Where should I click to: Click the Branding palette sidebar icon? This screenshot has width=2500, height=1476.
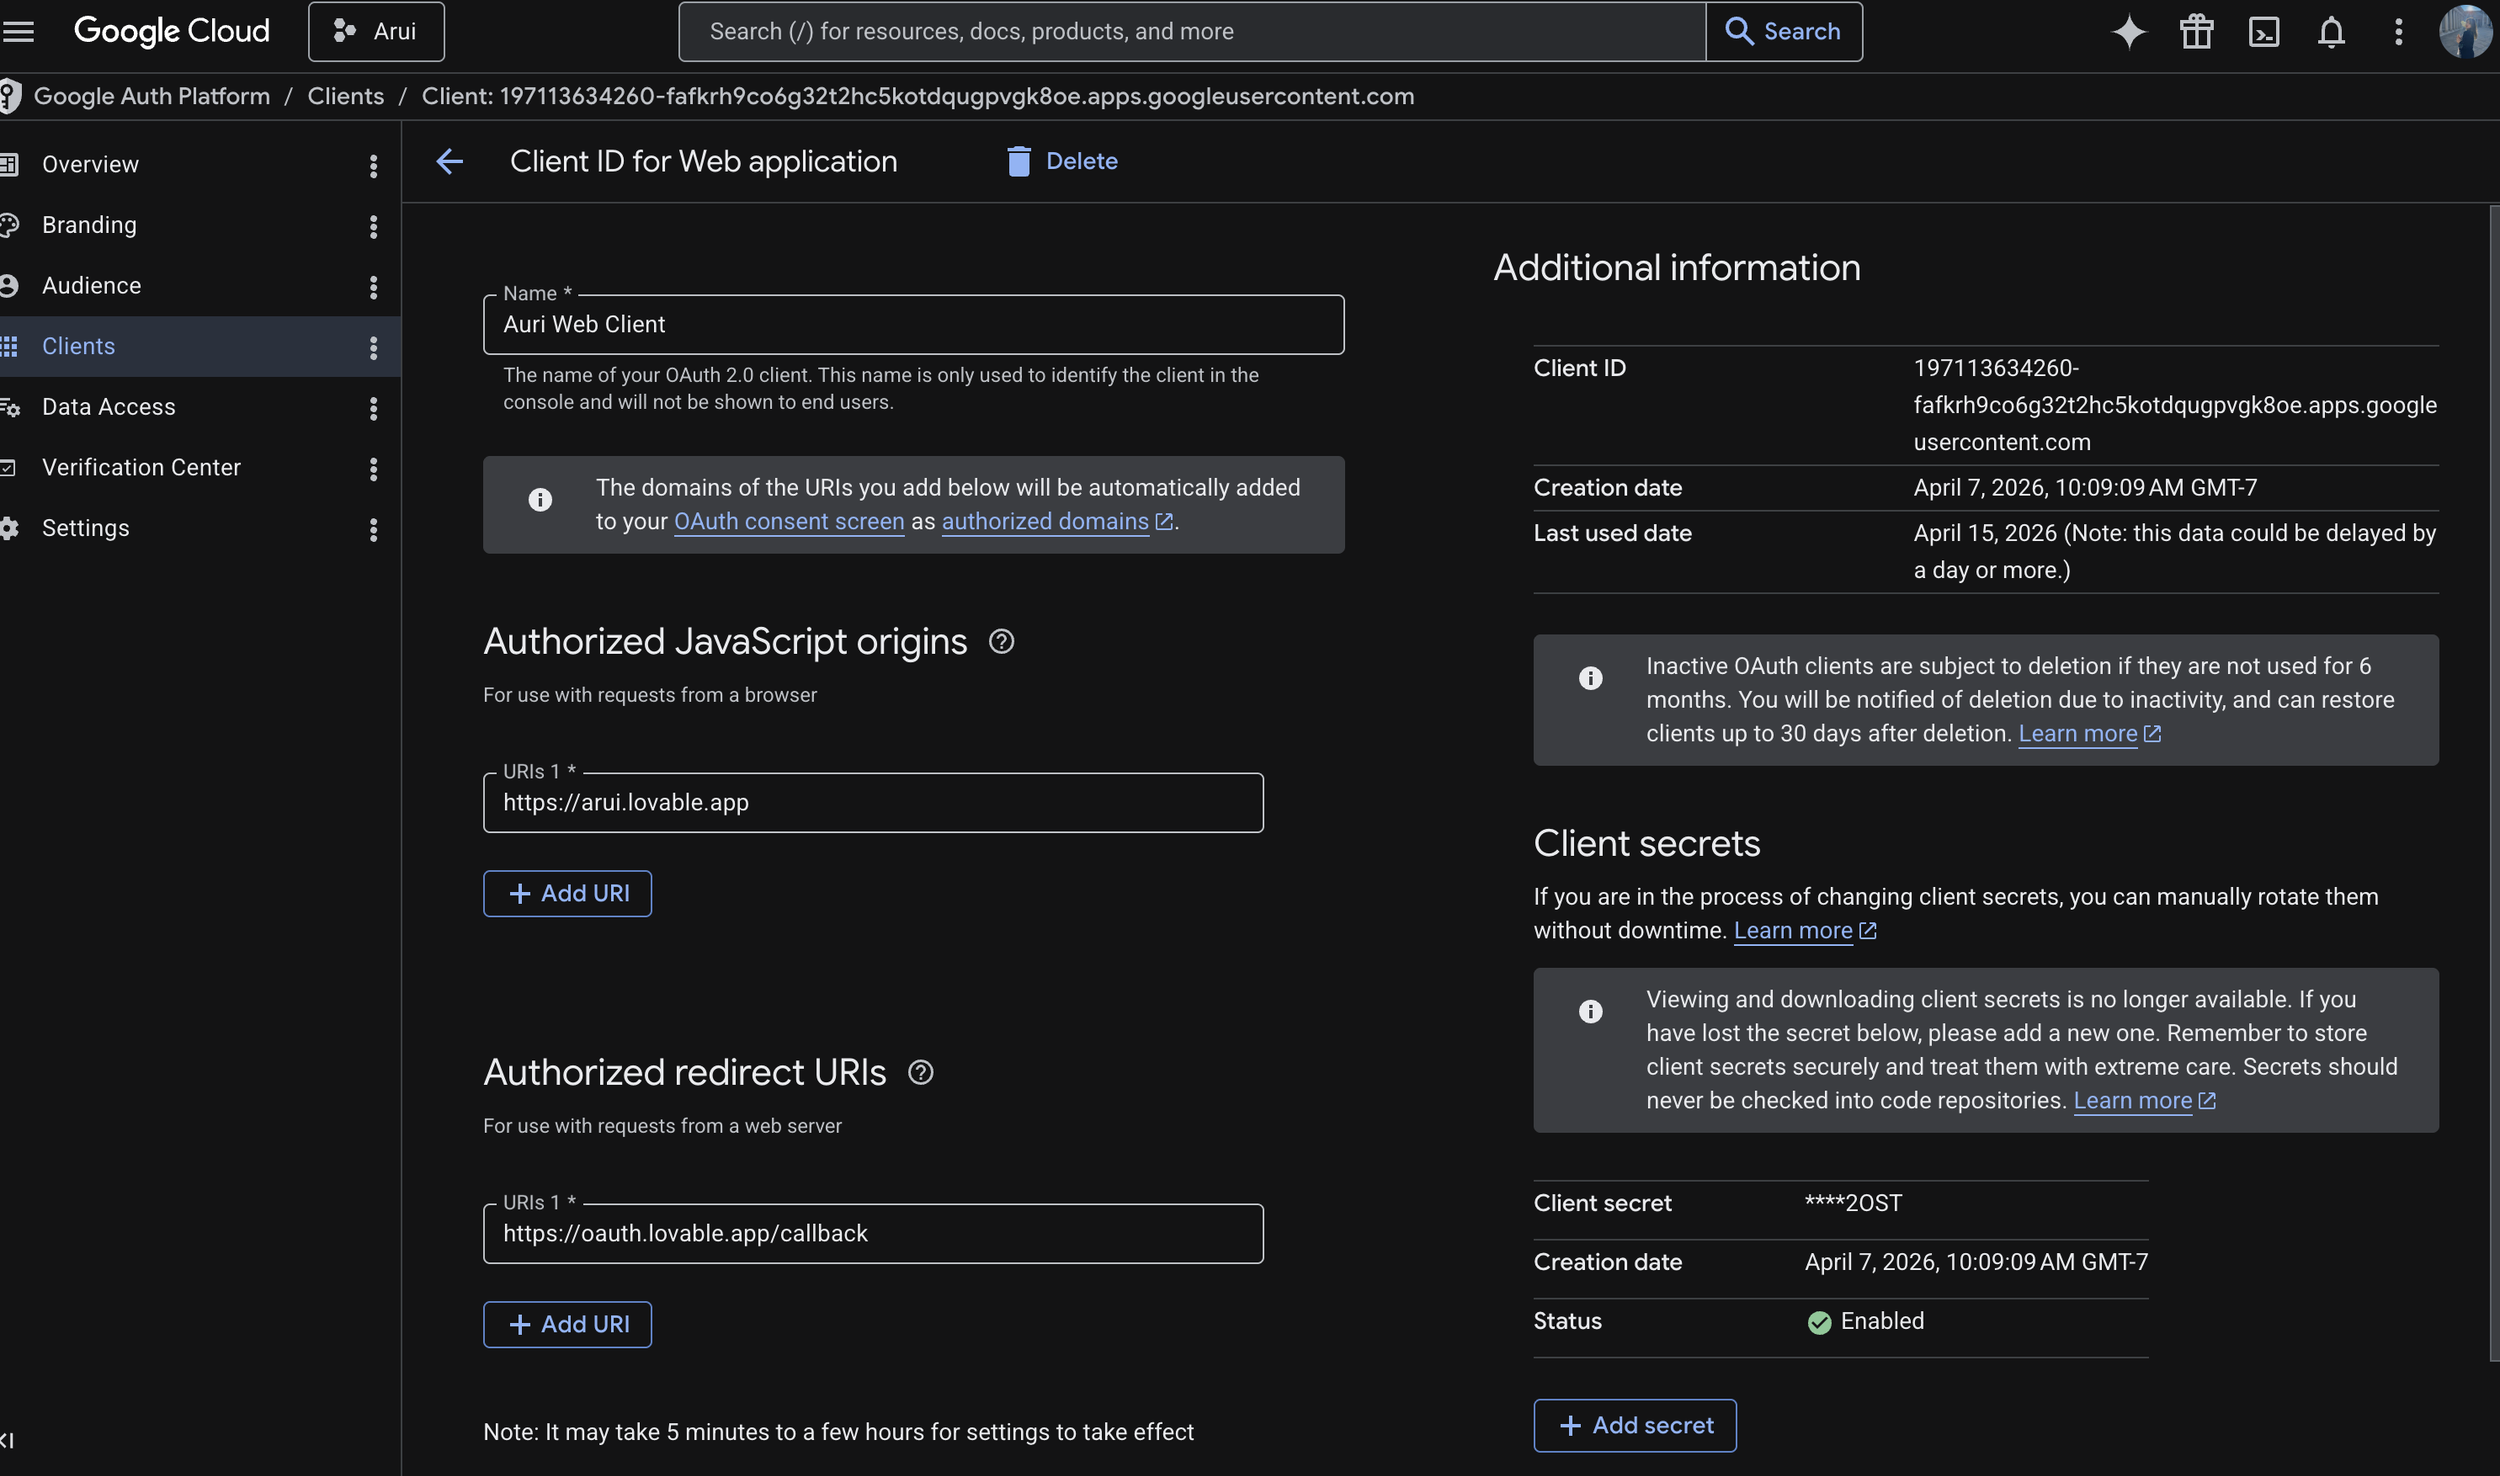[9, 225]
